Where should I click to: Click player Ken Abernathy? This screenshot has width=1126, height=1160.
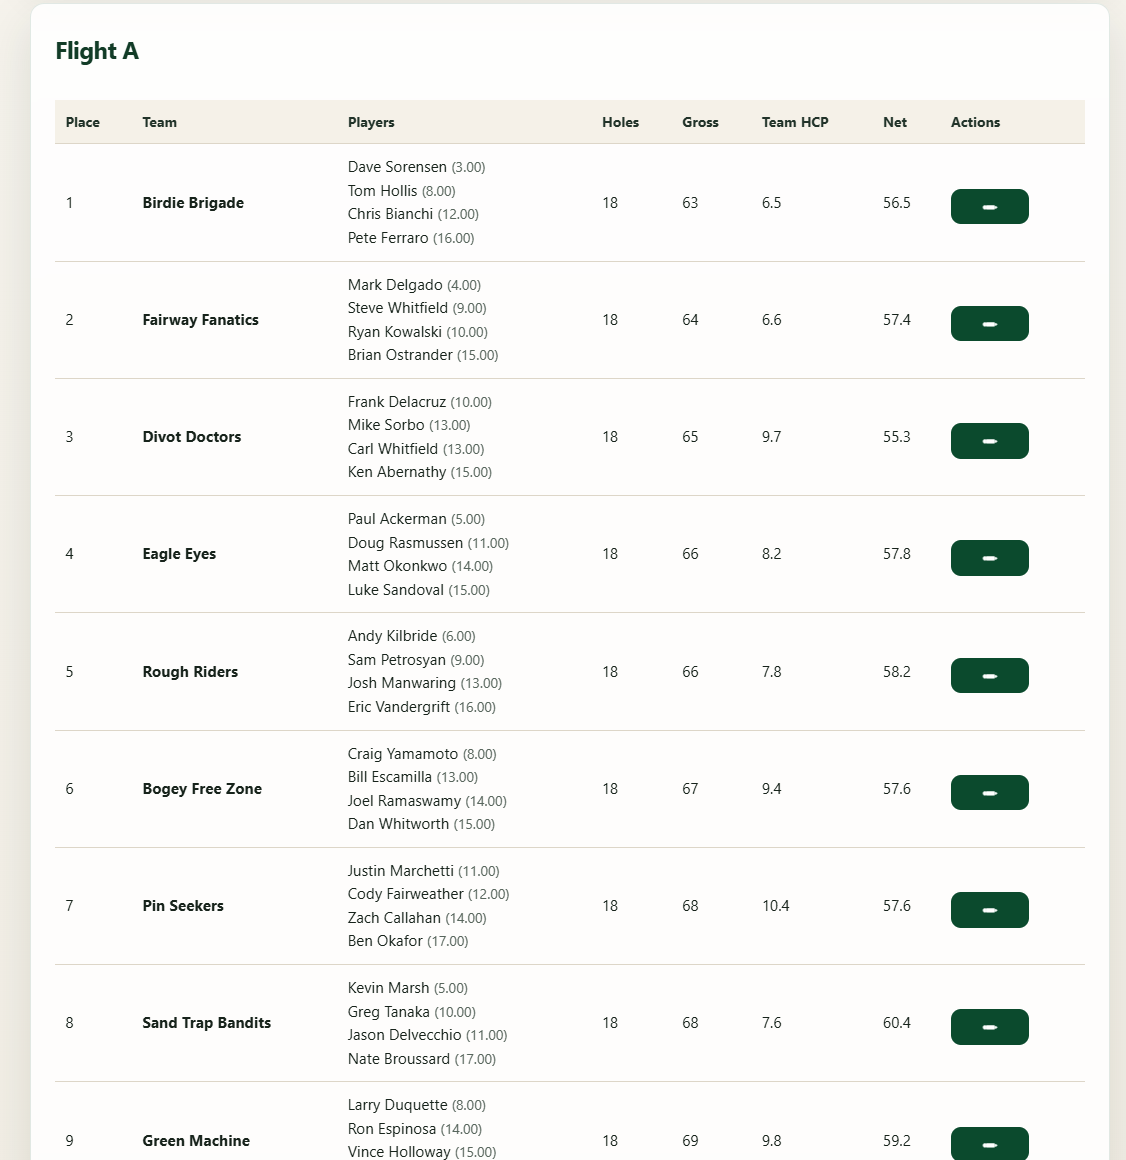pos(397,472)
